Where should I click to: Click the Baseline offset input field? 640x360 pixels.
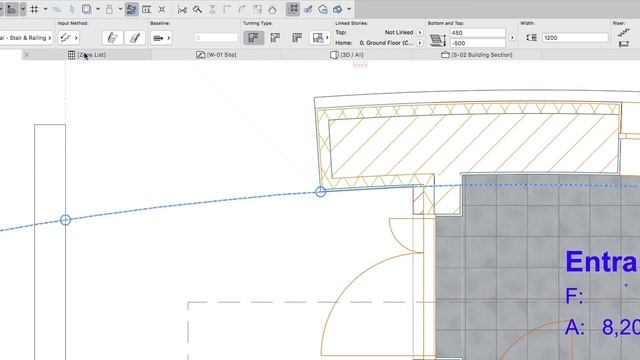pos(216,38)
